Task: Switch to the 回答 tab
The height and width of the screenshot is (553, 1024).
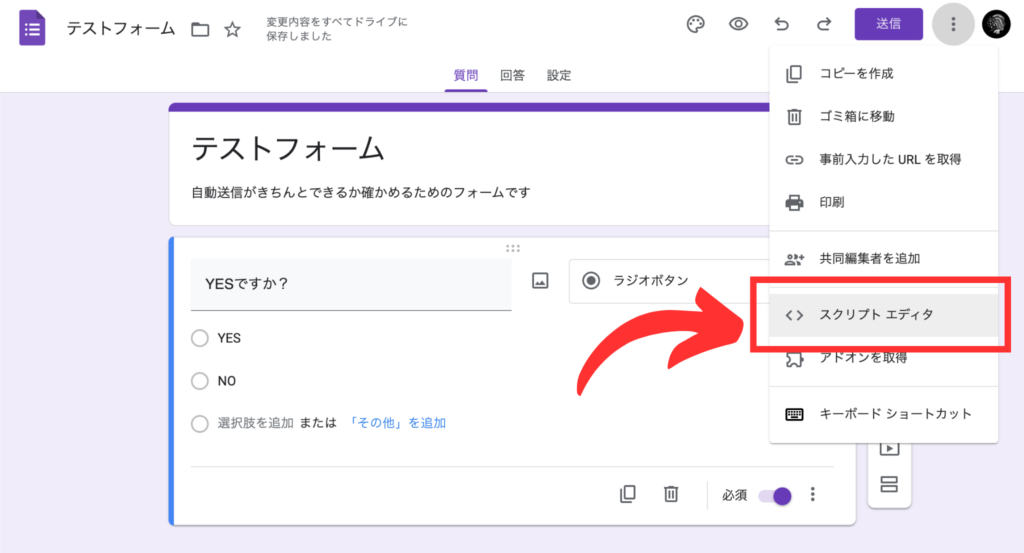Action: click(x=512, y=75)
